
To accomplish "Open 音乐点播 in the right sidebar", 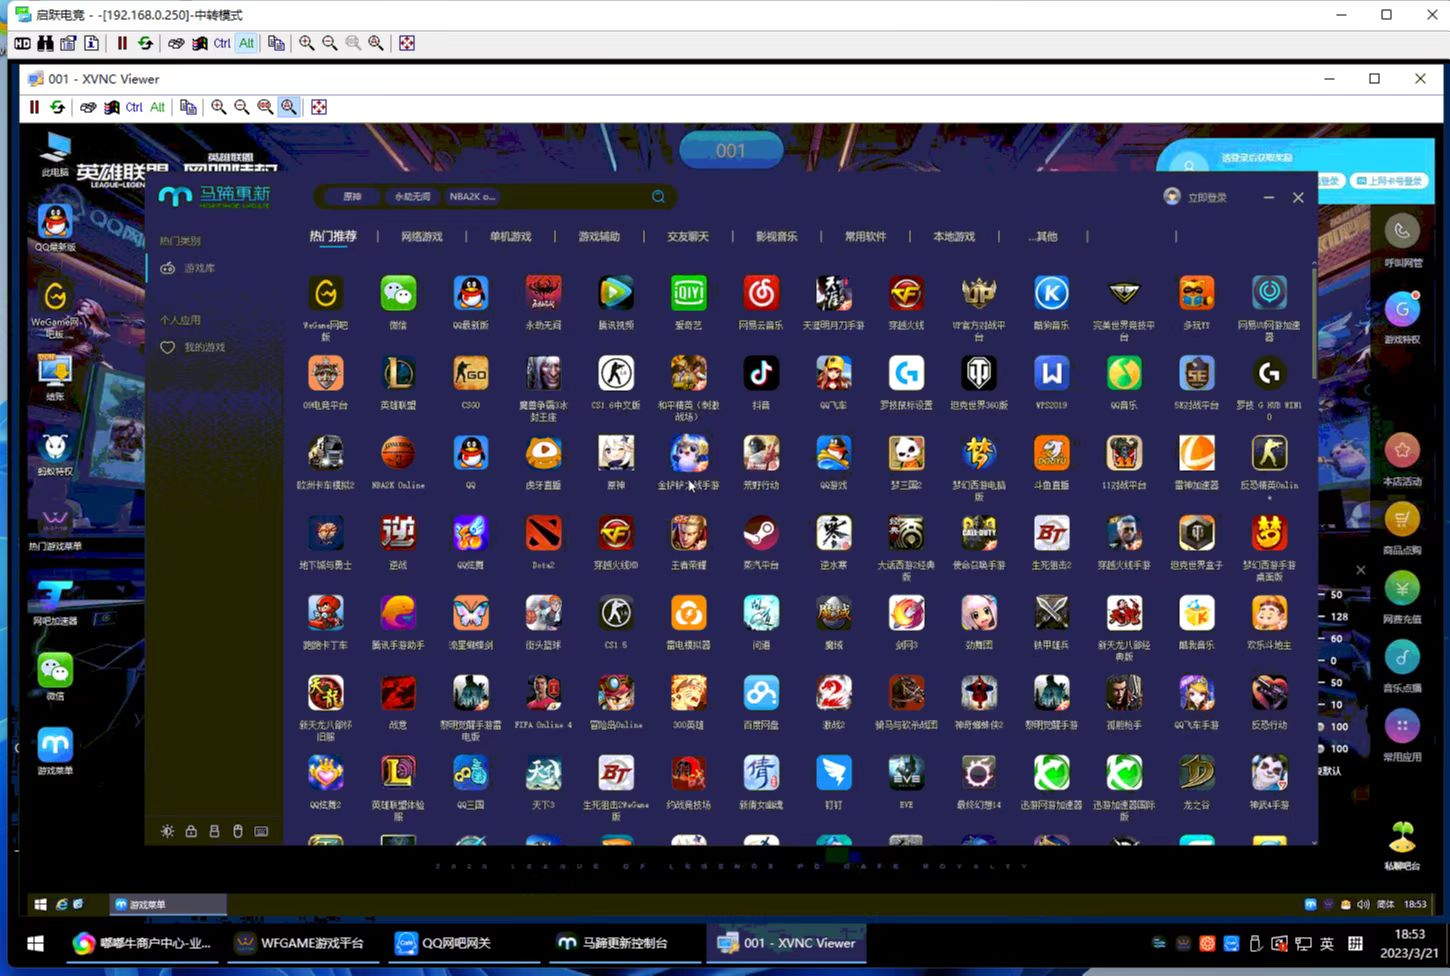I will pos(1402,666).
